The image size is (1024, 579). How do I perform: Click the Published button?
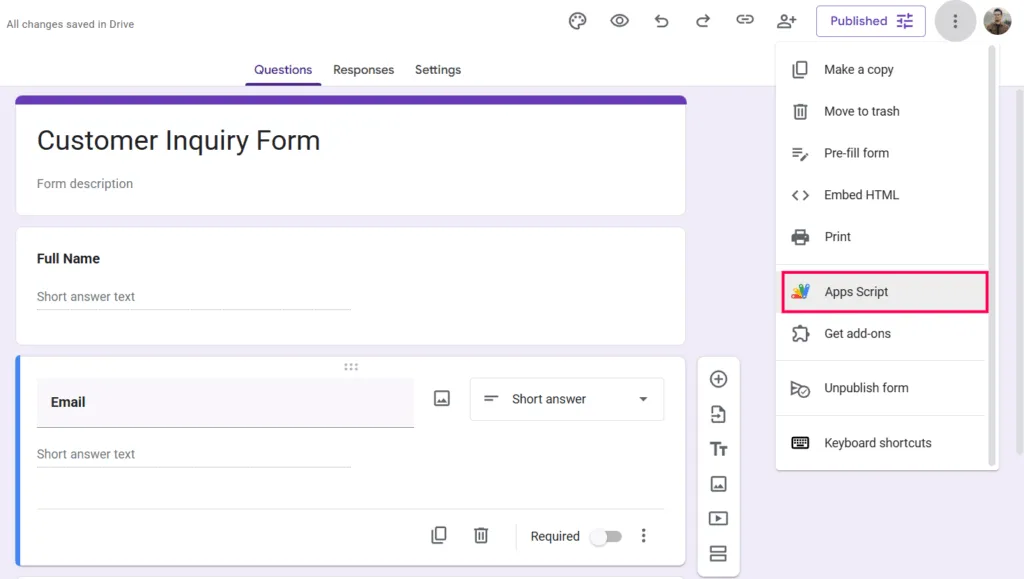859,20
